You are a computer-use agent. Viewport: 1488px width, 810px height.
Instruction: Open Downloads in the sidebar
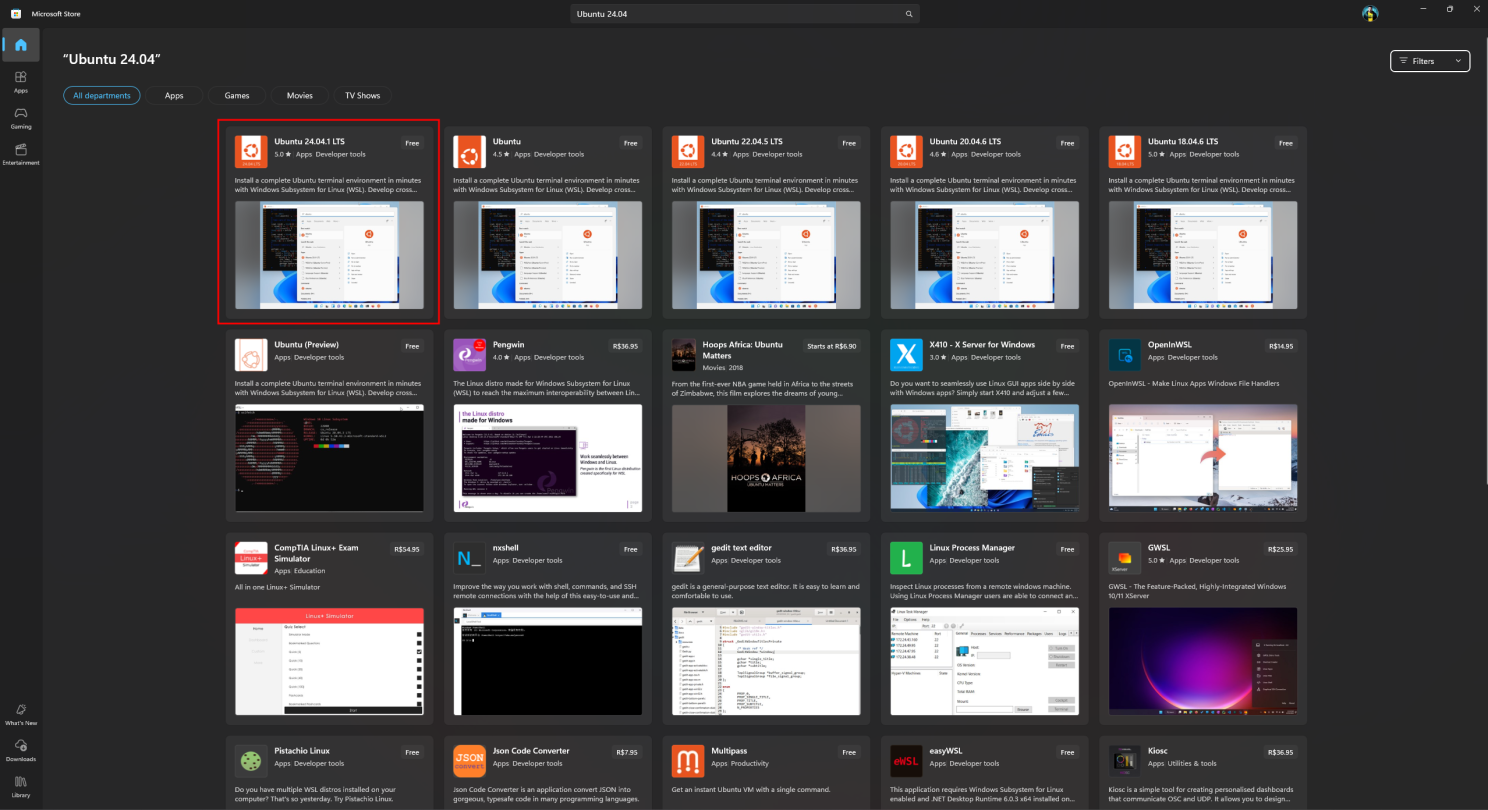pos(21,749)
